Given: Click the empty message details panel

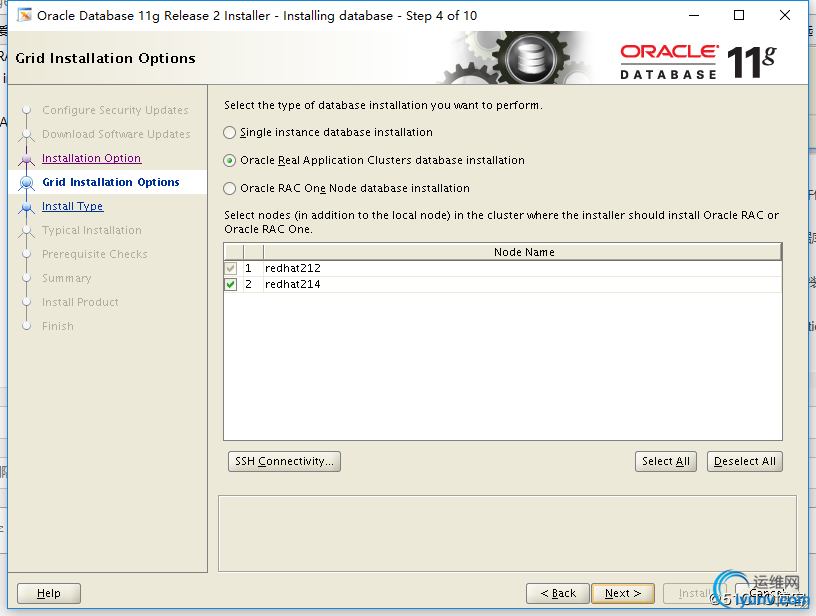Looking at the screenshot, I should tap(507, 534).
